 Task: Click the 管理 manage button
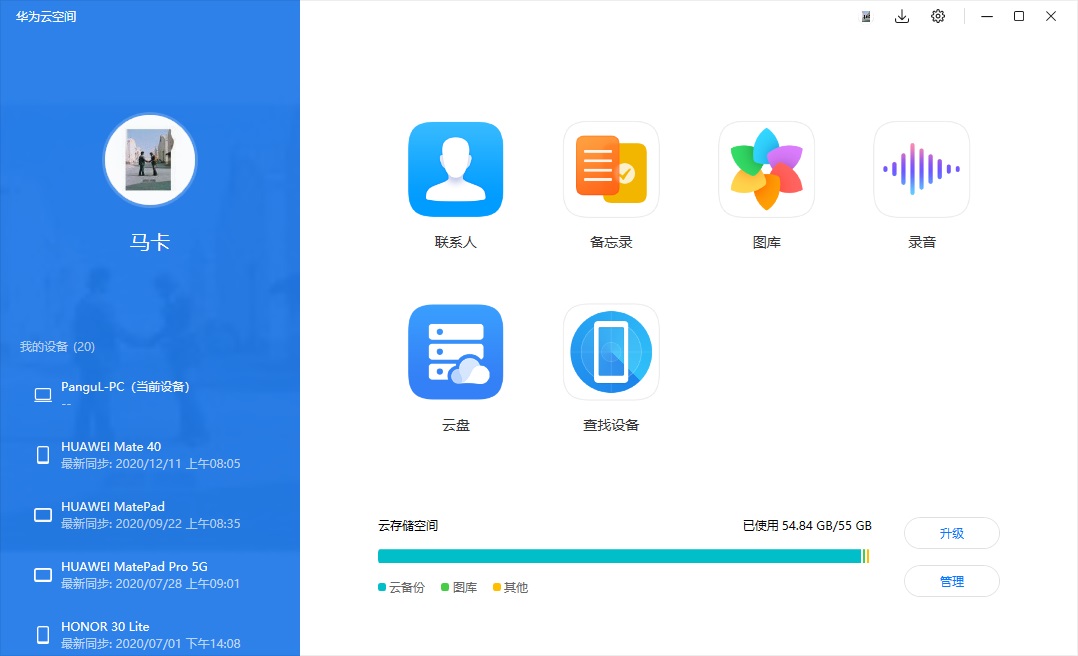coord(952,581)
